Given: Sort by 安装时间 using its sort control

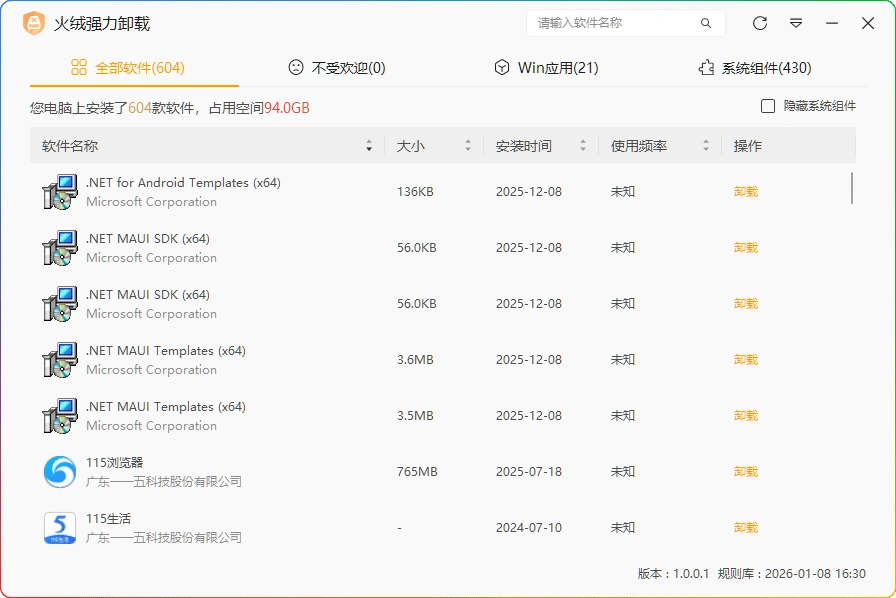Looking at the screenshot, I should pos(584,145).
